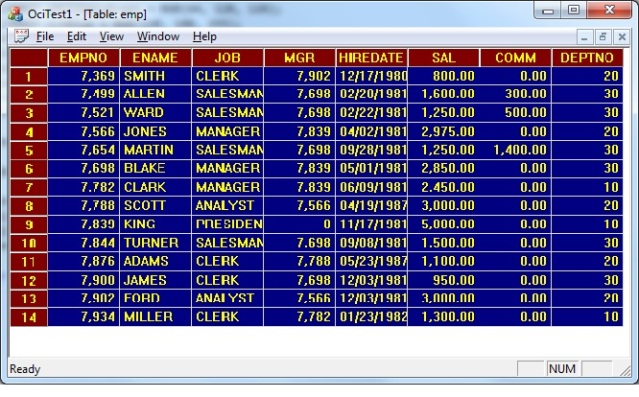Click the MILLER name cell
The height and width of the screenshot is (397, 639).
coord(155,317)
